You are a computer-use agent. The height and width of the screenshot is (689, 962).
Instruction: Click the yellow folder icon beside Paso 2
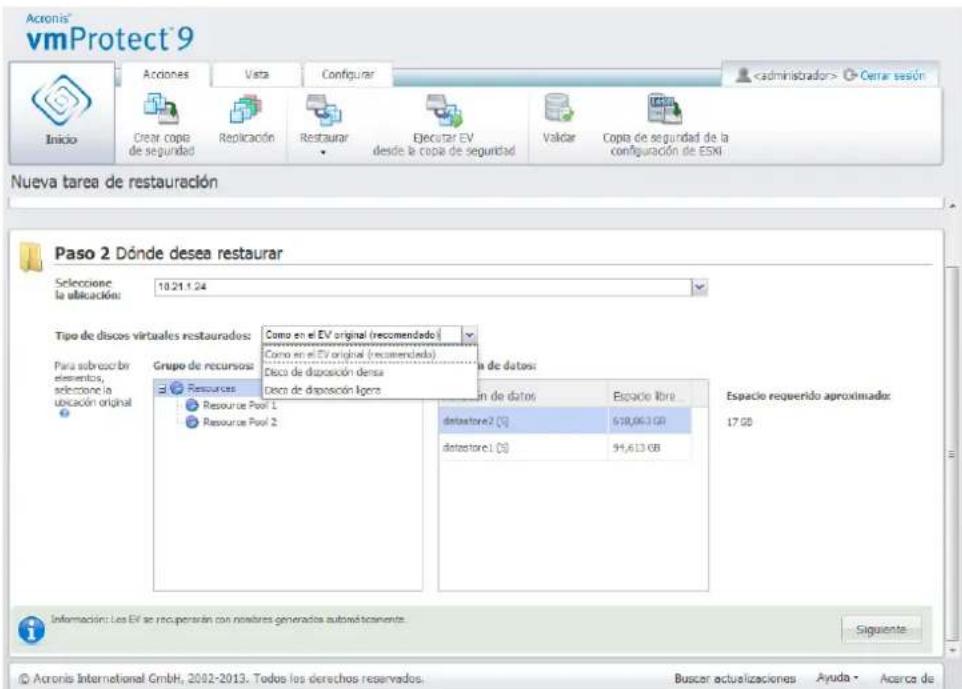[x=31, y=256]
